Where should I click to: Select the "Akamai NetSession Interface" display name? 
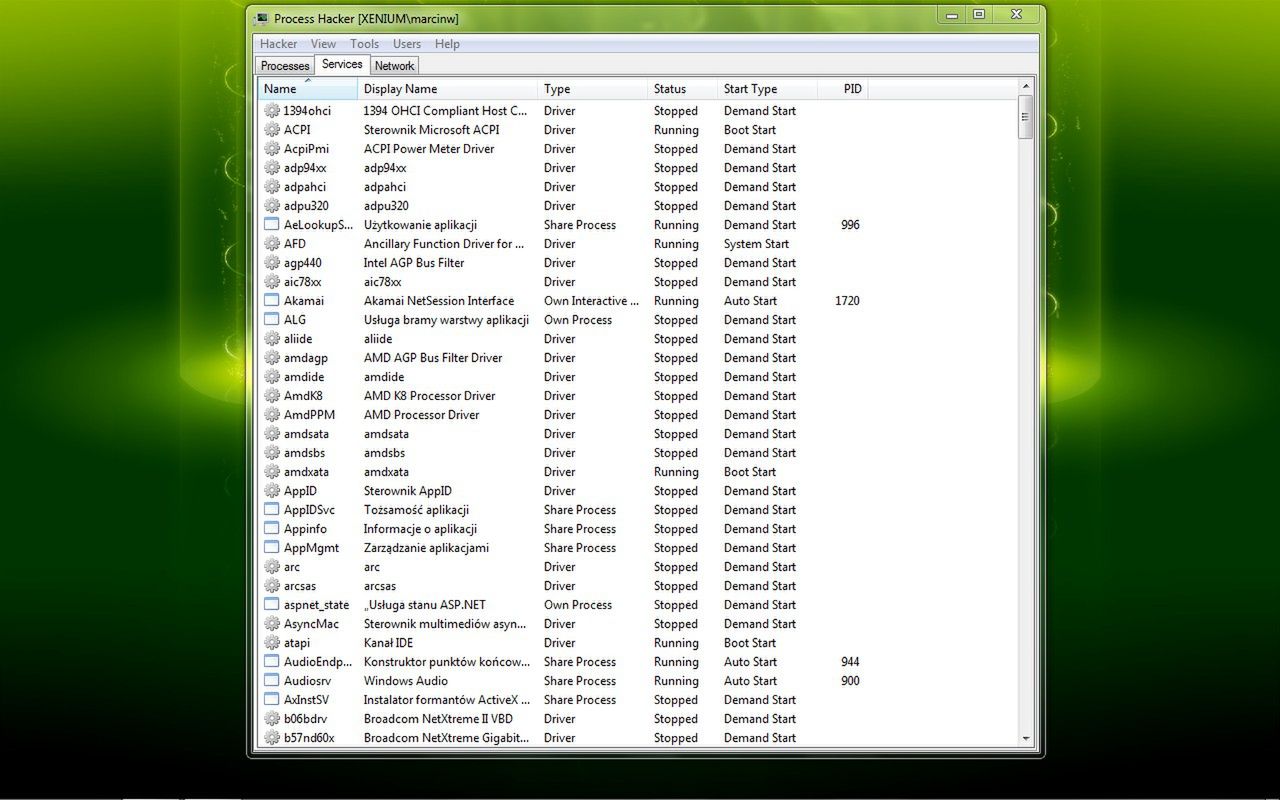(438, 301)
